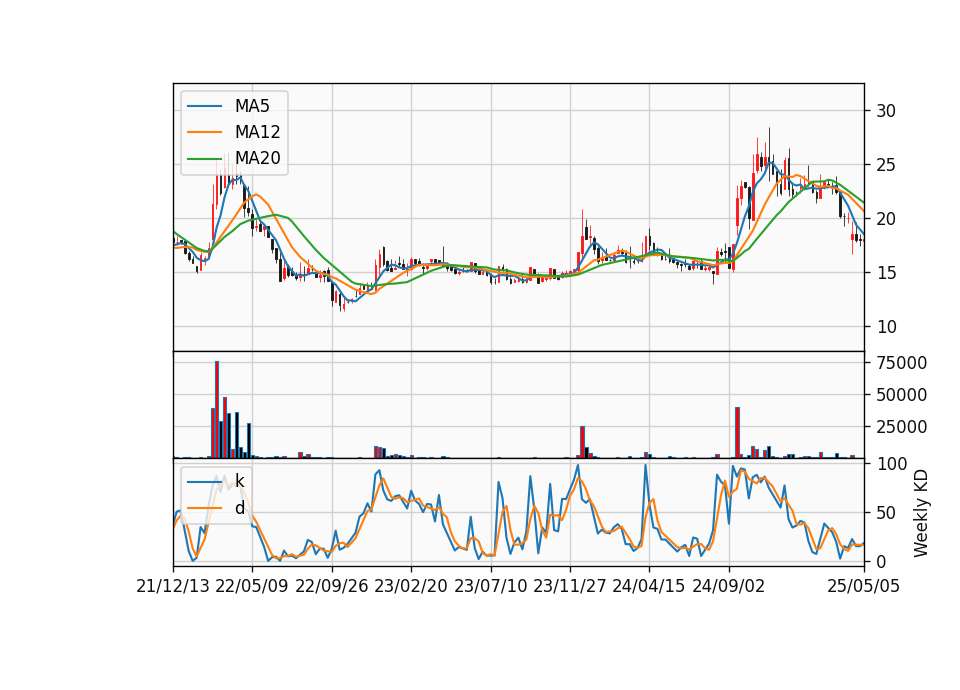Click the Weekly KD axis title
The width and height of the screenshot is (960, 690).
pyautogui.click(x=920, y=513)
